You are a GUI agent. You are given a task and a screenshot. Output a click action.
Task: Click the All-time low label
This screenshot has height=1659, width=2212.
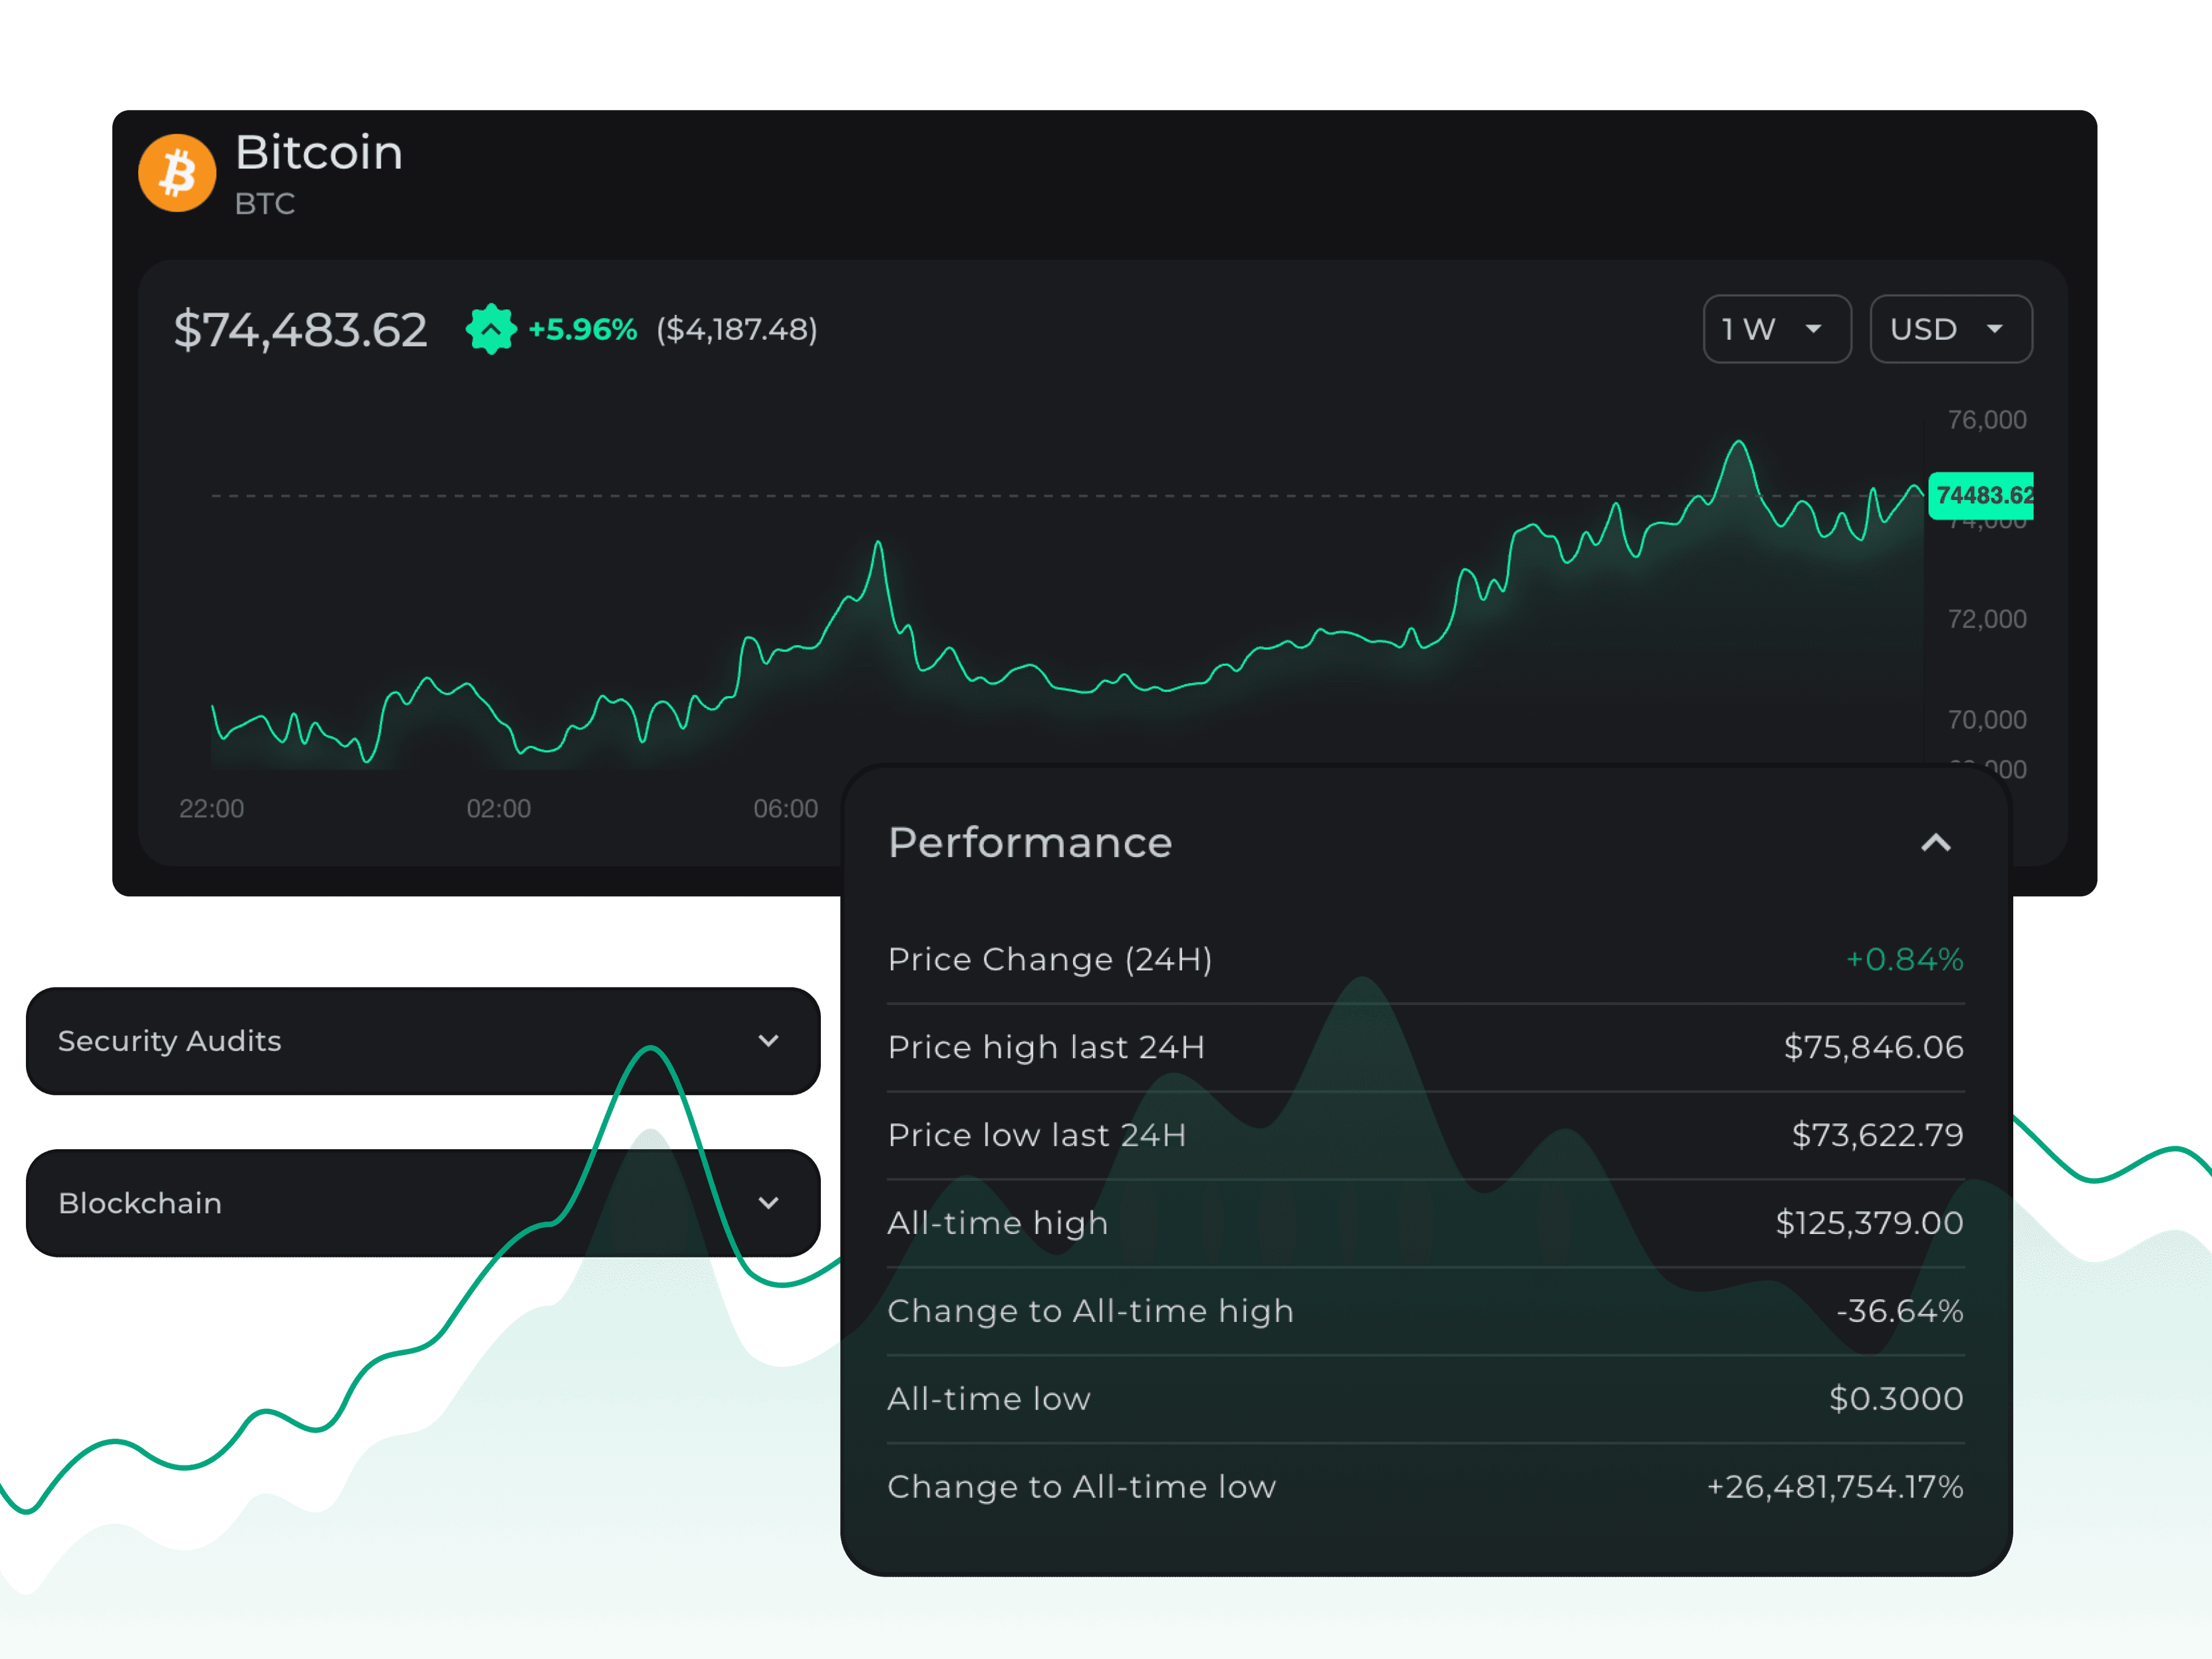[x=989, y=1399]
